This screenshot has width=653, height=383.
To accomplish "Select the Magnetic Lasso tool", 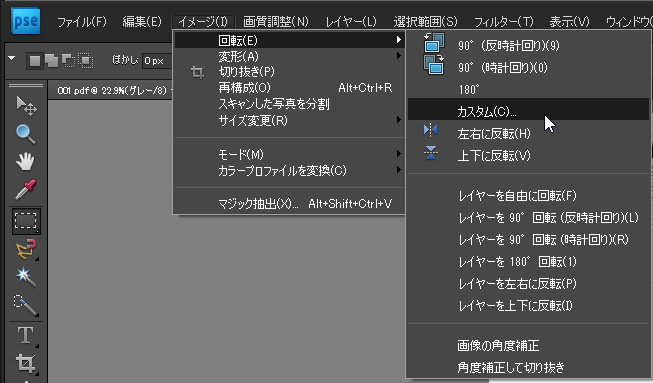I will (26, 250).
